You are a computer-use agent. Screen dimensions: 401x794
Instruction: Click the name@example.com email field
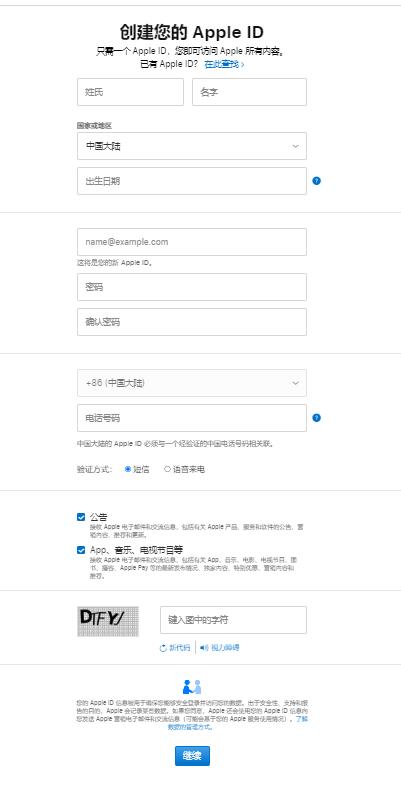[x=192, y=242]
